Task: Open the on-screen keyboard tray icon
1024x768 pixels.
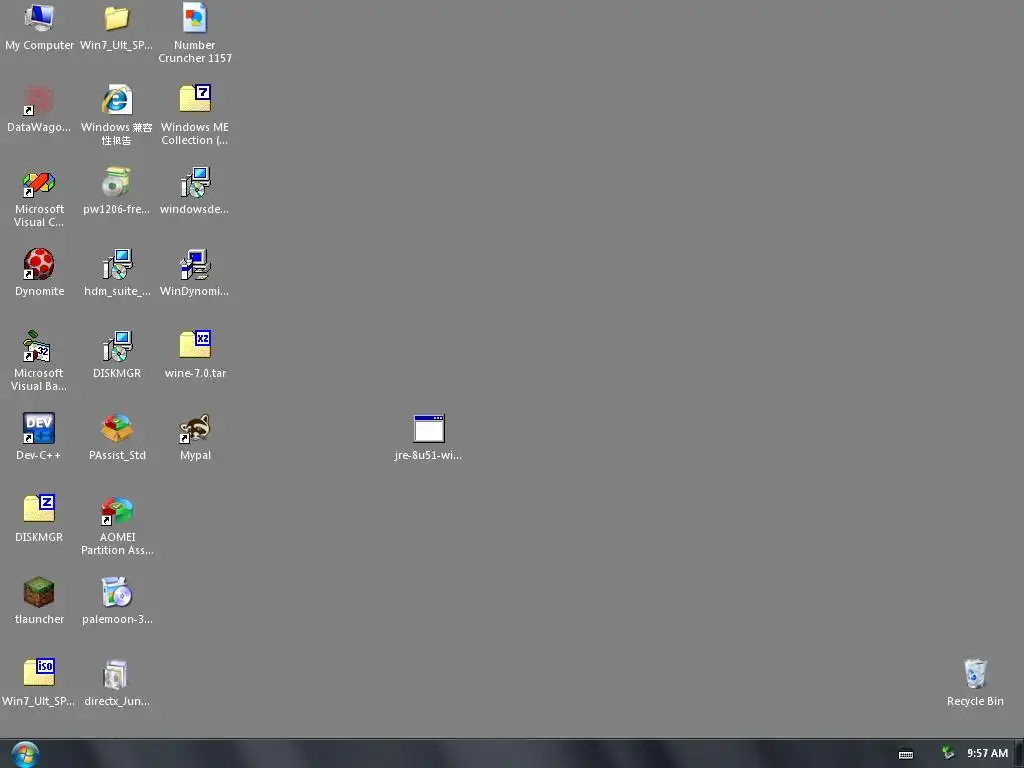Action: [x=906, y=754]
